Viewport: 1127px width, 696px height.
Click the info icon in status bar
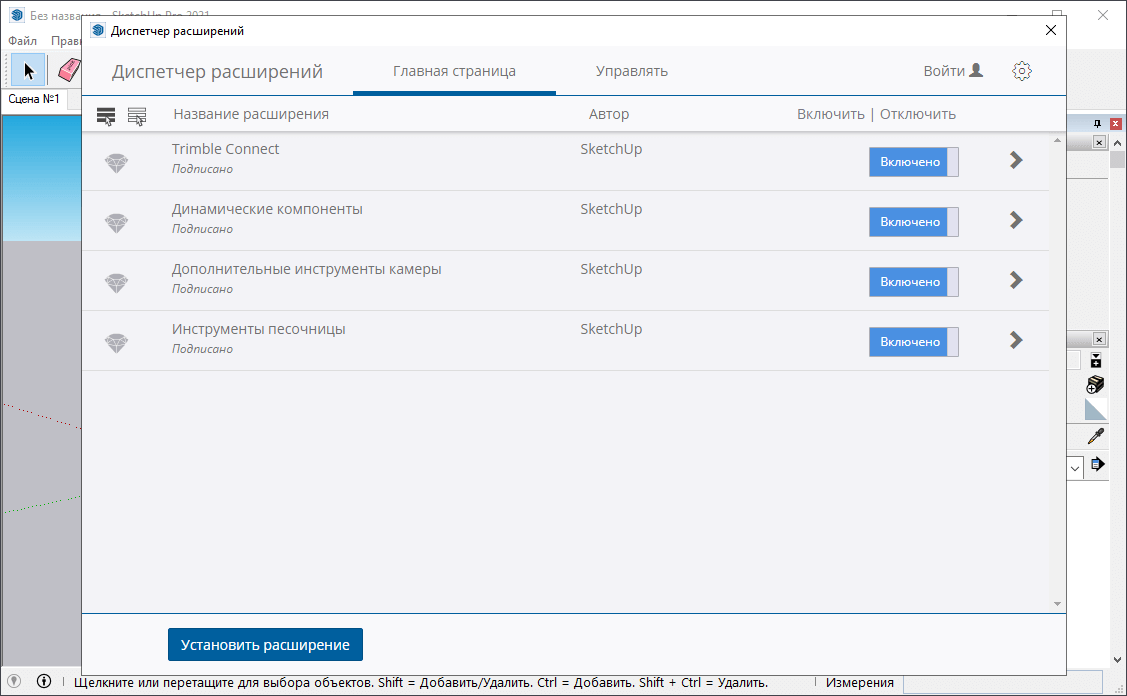[44, 682]
